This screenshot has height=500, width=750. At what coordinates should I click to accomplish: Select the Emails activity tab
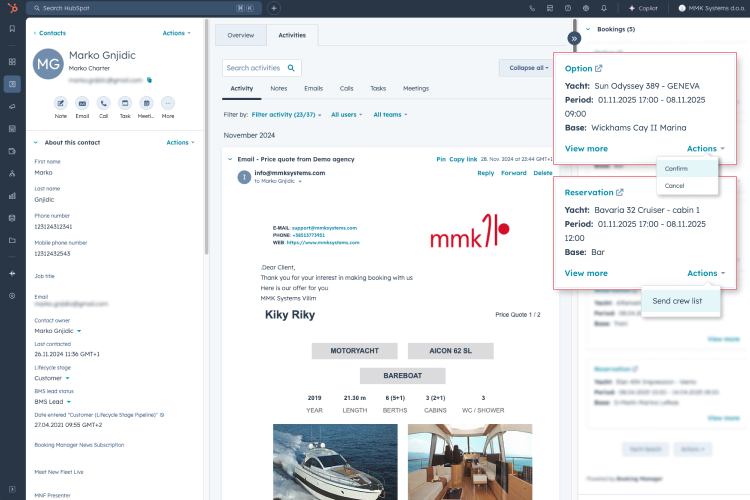(314, 89)
